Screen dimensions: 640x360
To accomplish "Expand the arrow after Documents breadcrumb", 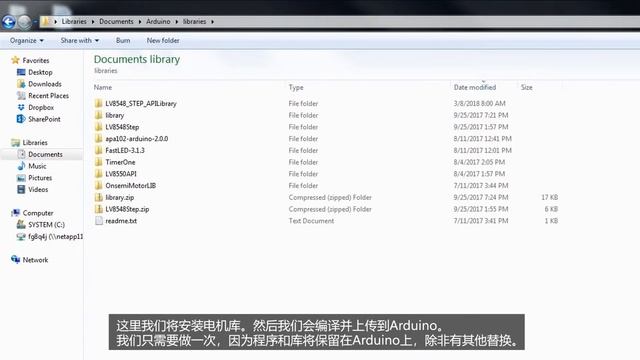I will click(140, 22).
